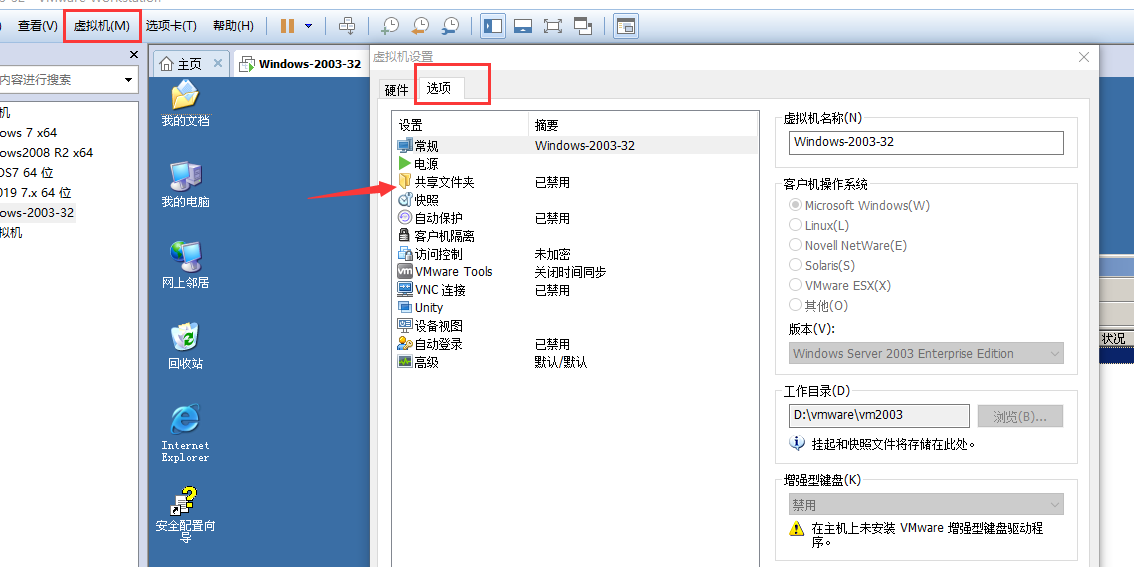
Task: Click the 浏览(B)... button
Action: [x=1020, y=416]
